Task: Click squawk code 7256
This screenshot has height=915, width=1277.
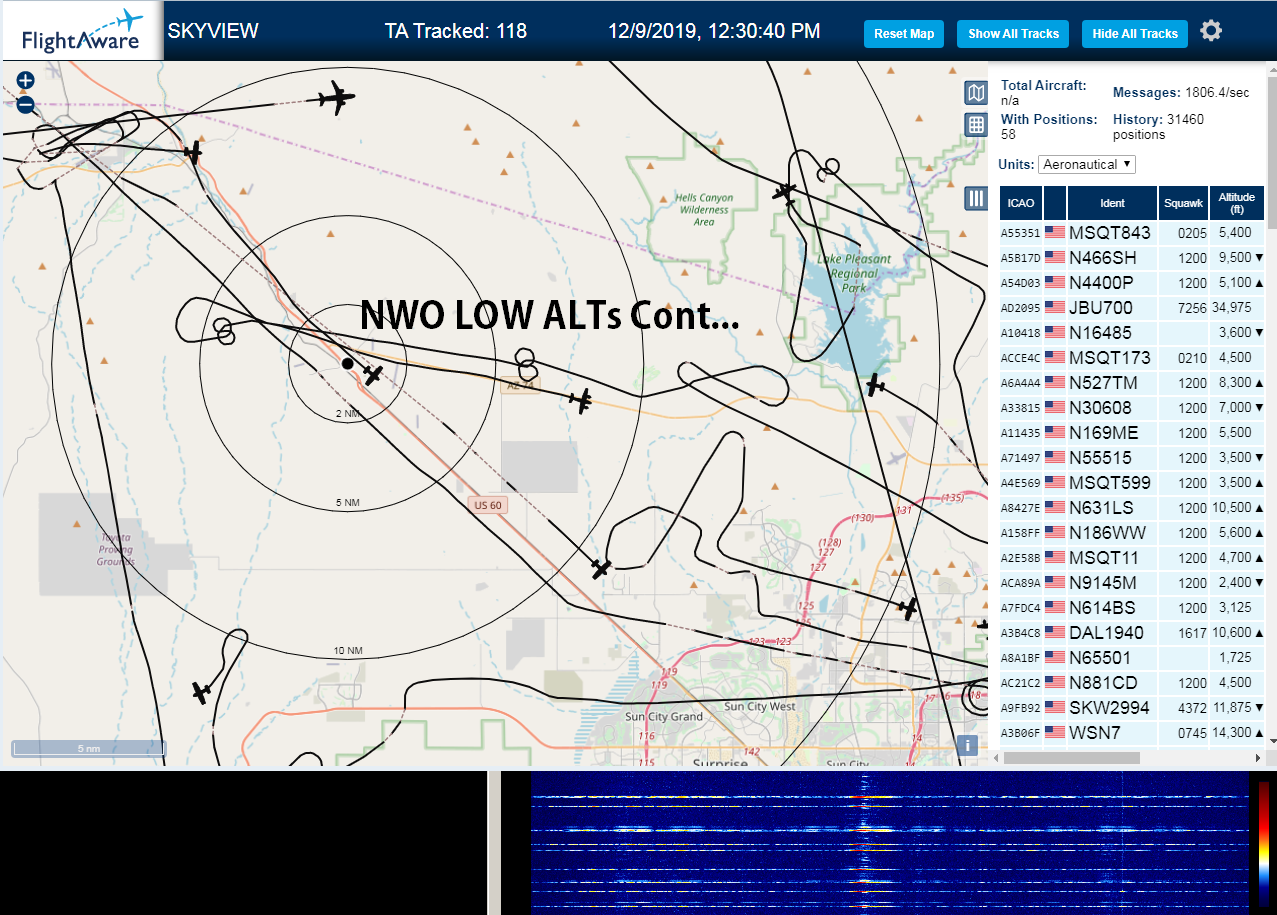Action: tap(1193, 307)
